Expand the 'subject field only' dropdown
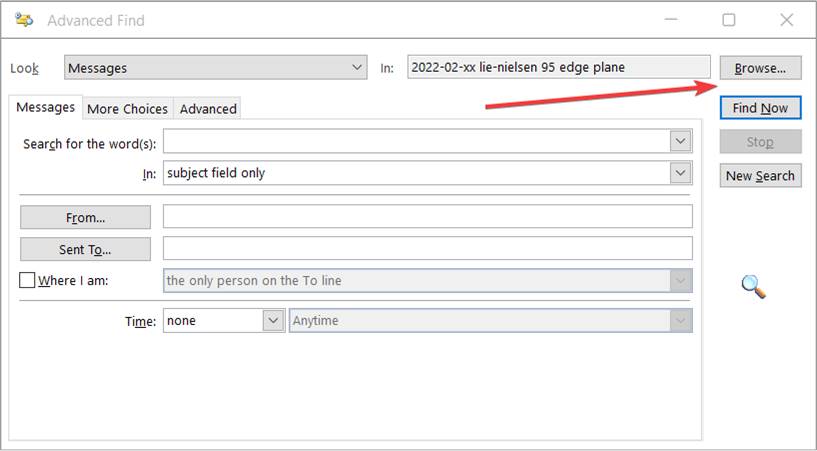 coord(681,173)
